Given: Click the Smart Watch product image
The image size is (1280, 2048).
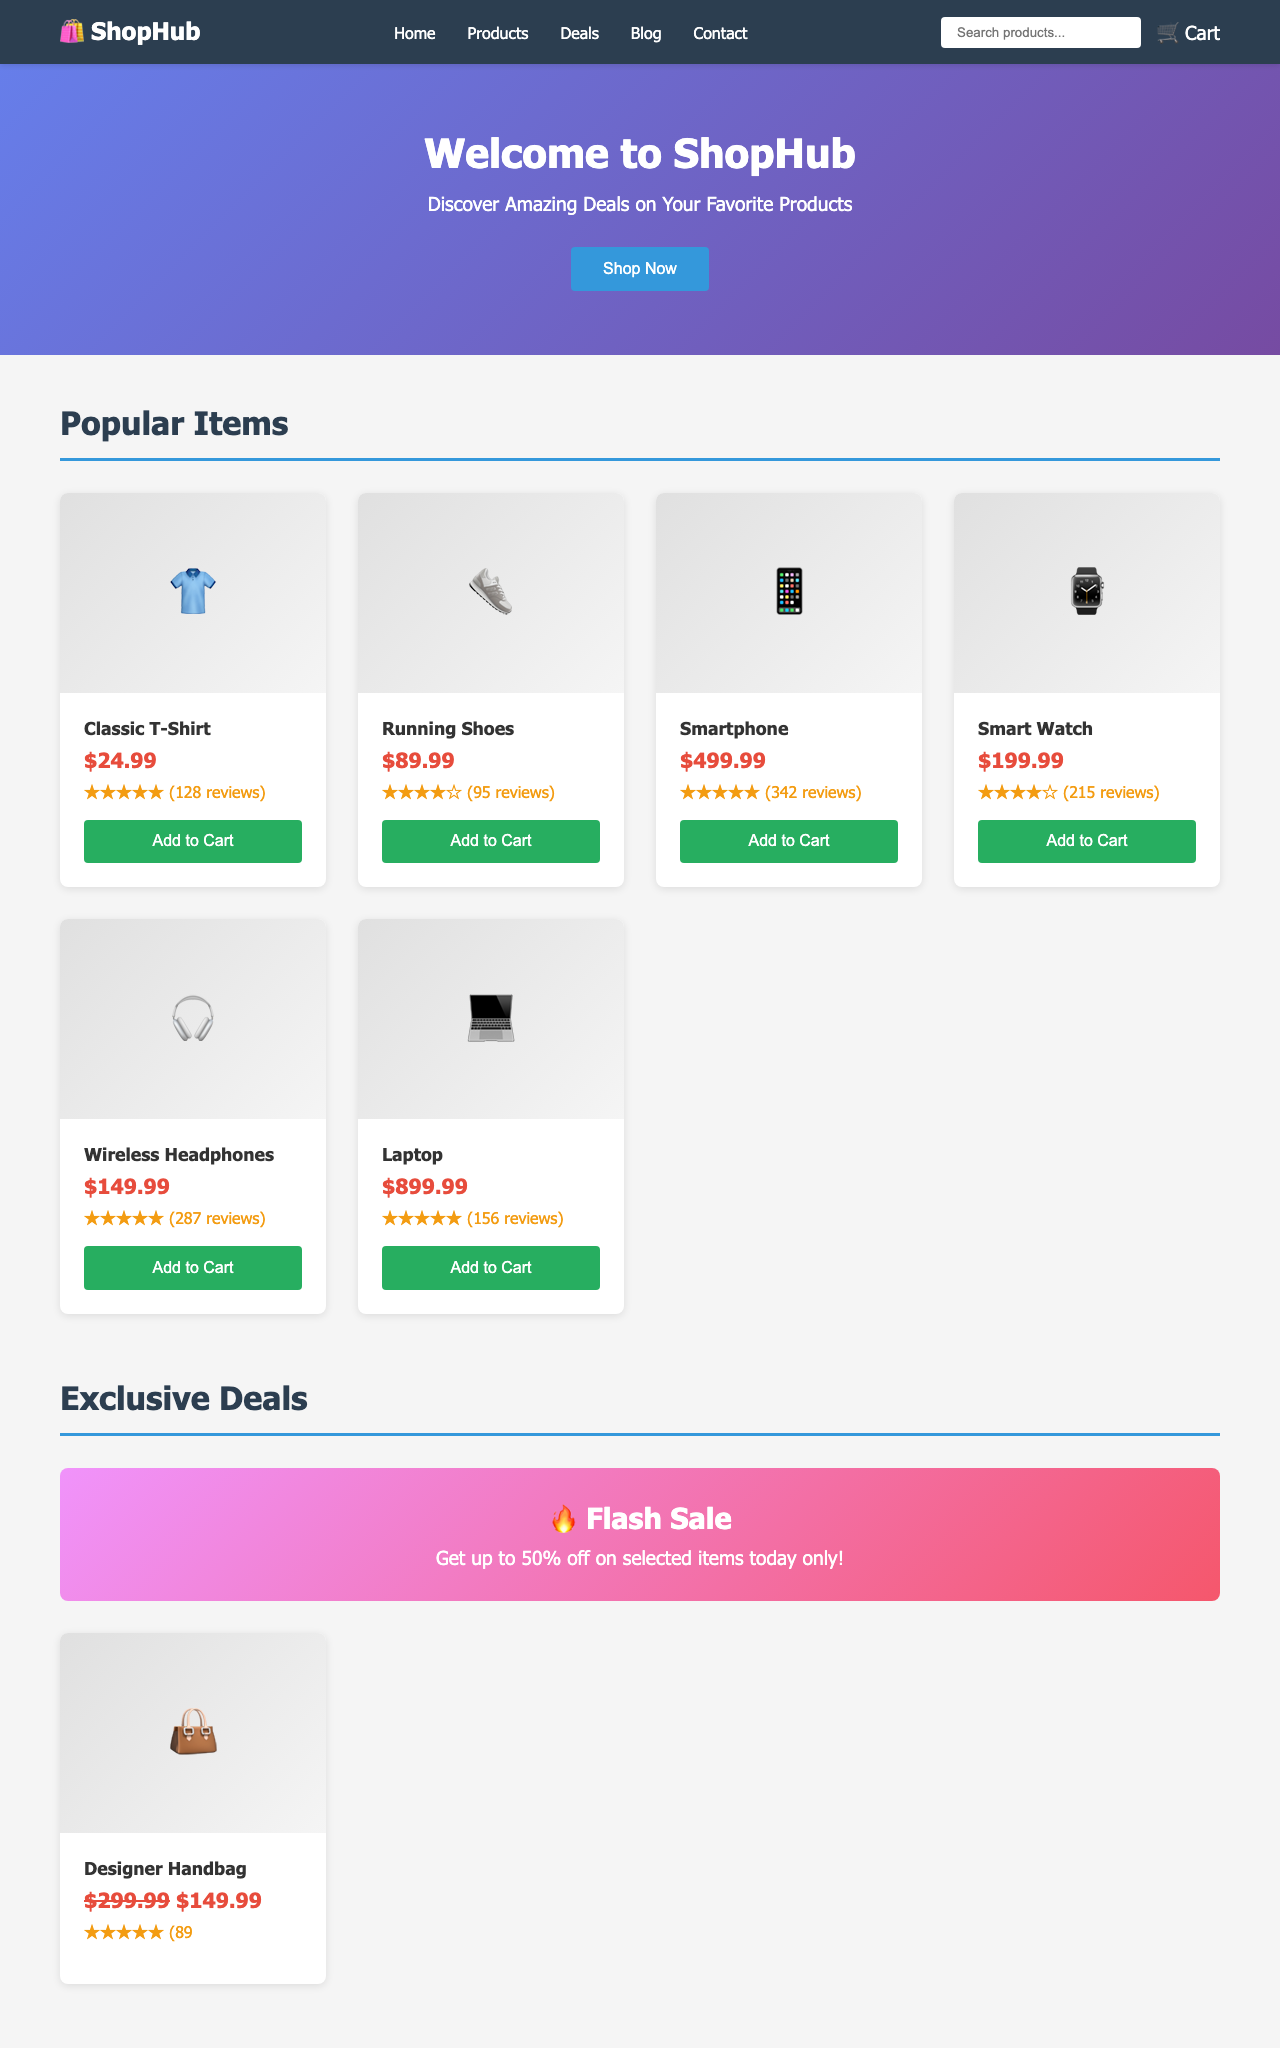Looking at the screenshot, I should pyautogui.click(x=1086, y=591).
